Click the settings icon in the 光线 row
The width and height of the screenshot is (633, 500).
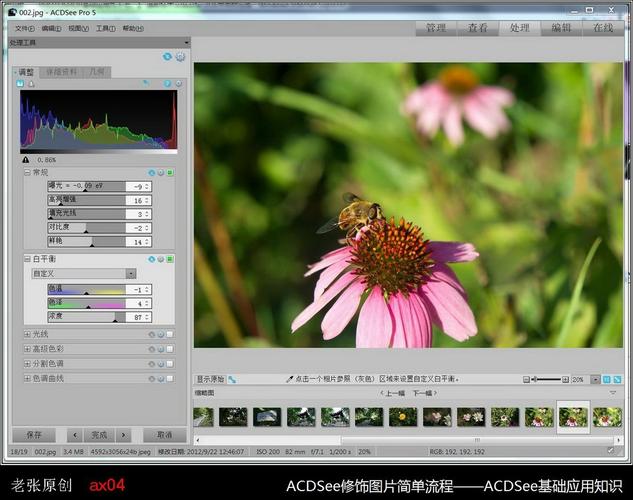click(x=161, y=334)
